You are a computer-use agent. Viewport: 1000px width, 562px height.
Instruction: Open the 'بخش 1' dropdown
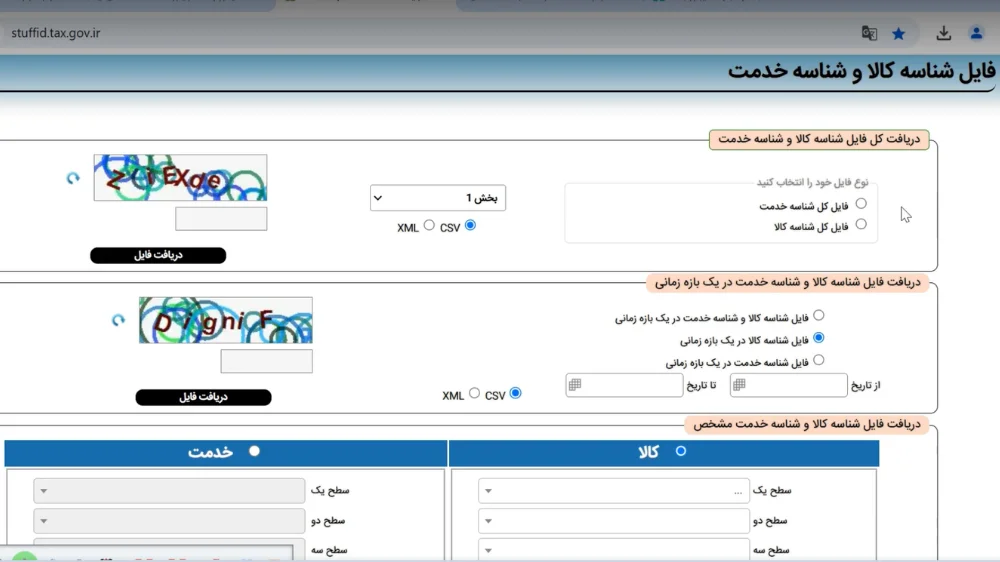point(438,198)
